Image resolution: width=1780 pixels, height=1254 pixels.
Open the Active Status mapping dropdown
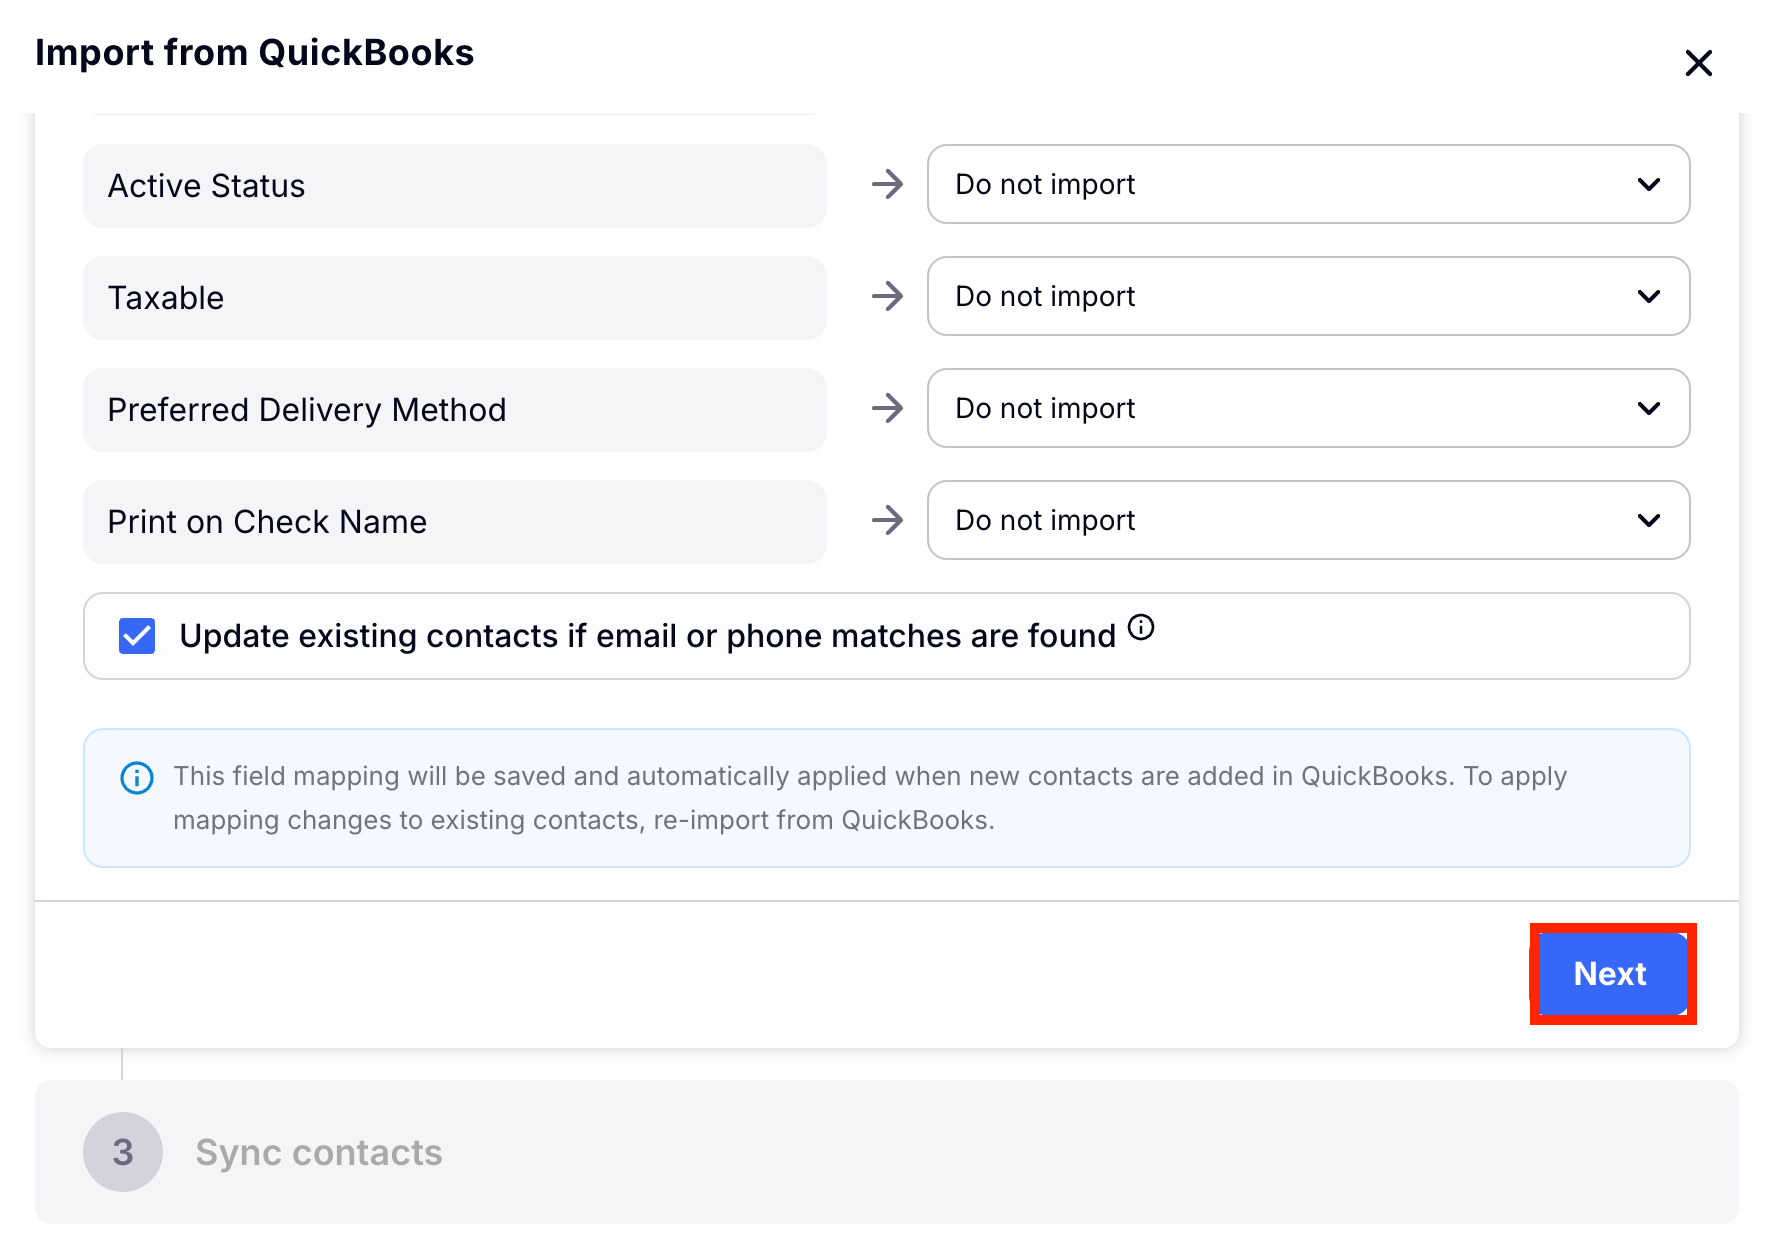[1308, 185]
